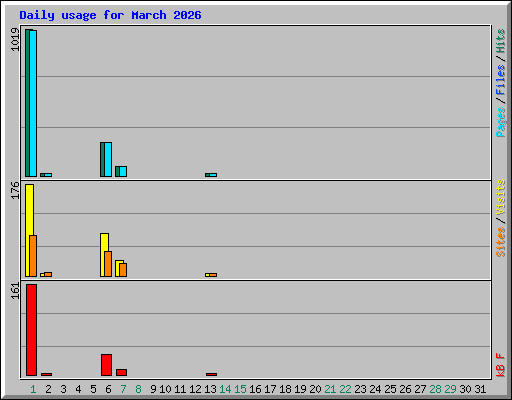
Task: Click day label 14 on the x-axis
Action: [225, 389]
